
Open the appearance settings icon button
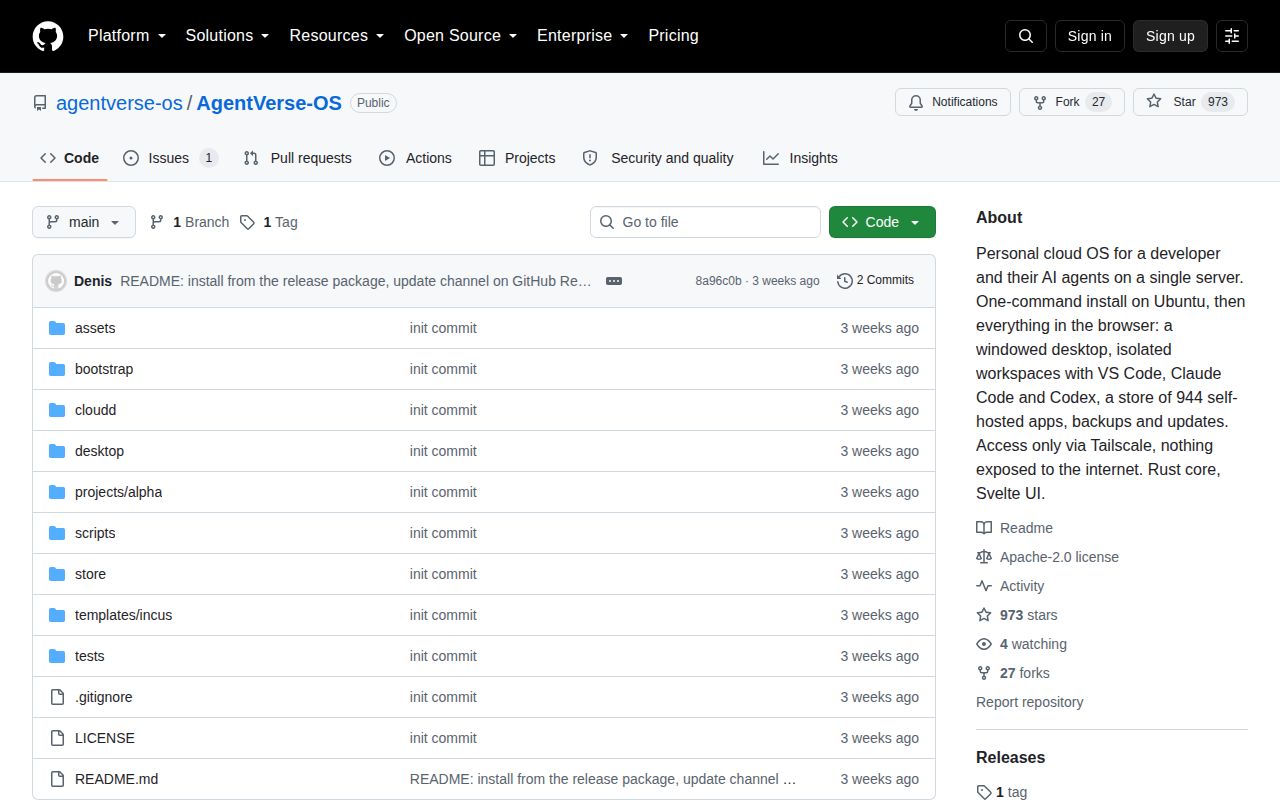(x=1232, y=36)
